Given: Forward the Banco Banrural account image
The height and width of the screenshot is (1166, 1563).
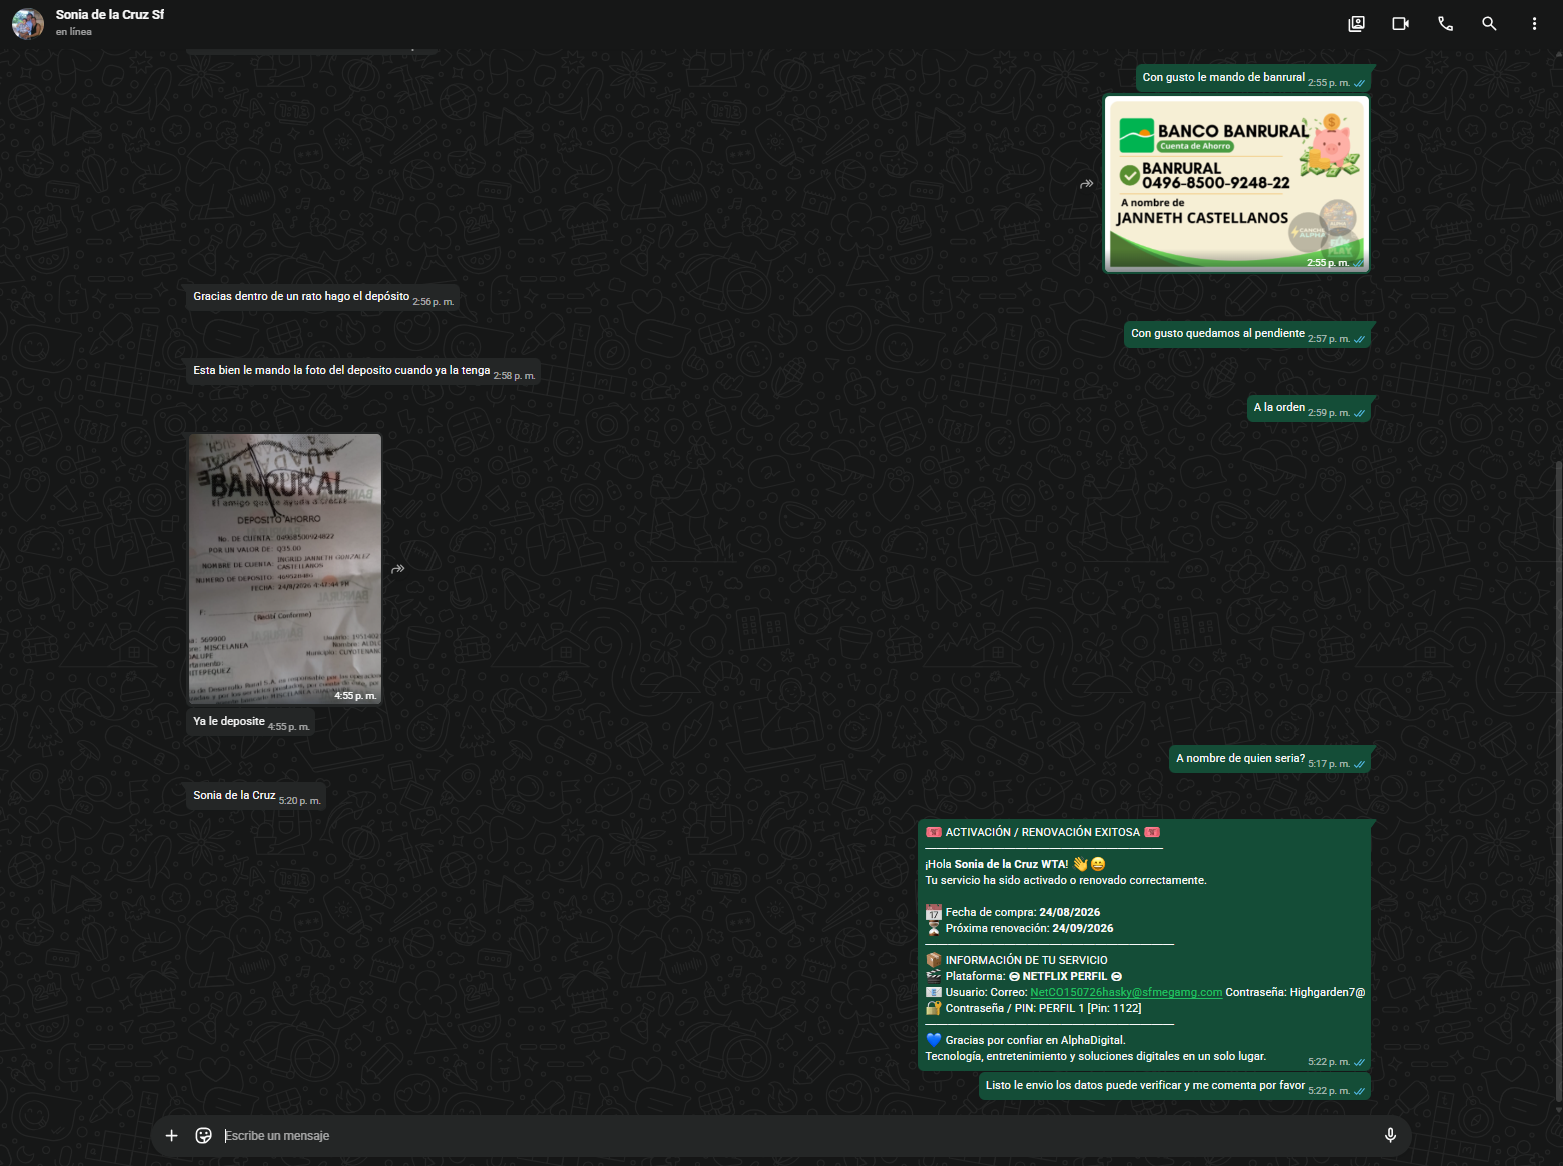Looking at the screenshot, I should 1086,184.
